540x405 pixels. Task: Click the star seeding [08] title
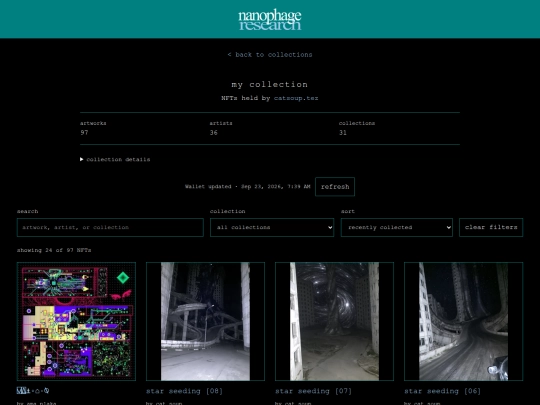184,391
